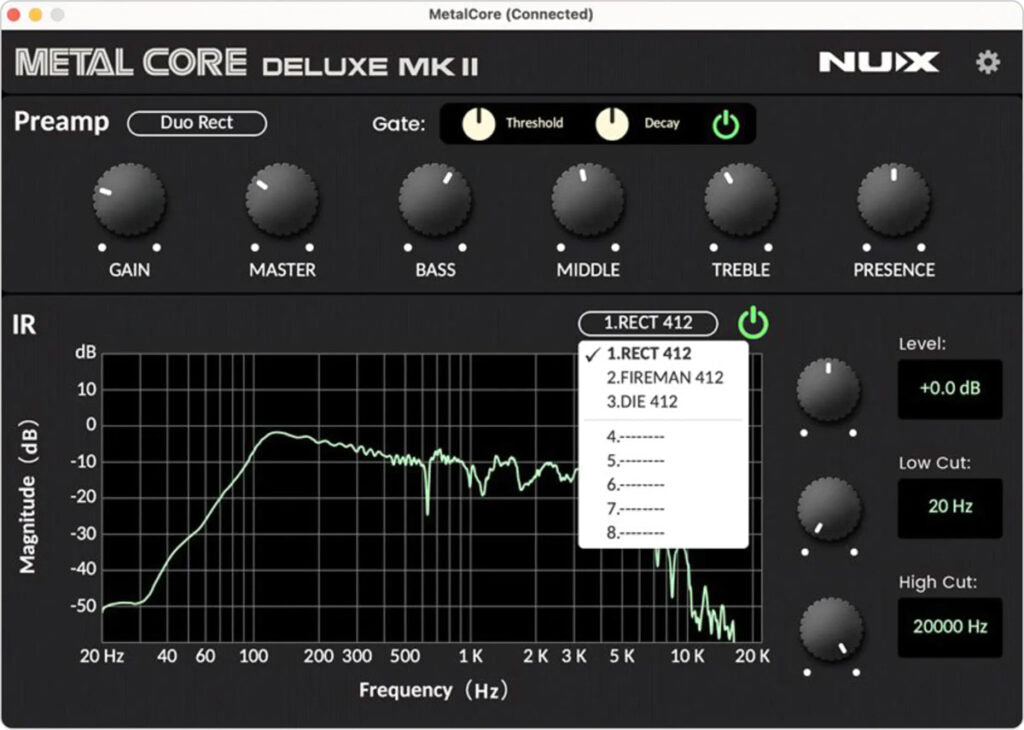
Task: Click the PRESENCE knob
Action: pyautogui.click(x=893, y=199)
